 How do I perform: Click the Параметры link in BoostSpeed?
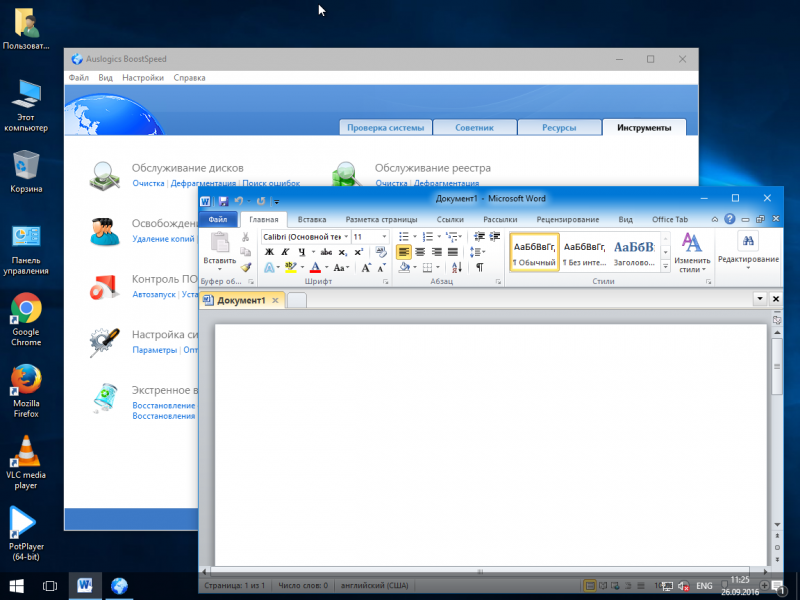tap(155, 349)
